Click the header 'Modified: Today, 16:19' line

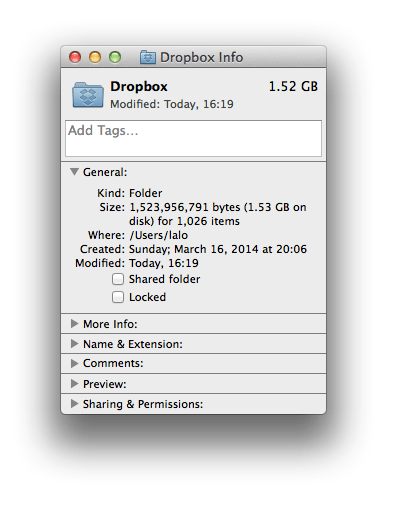click(172, 104)
